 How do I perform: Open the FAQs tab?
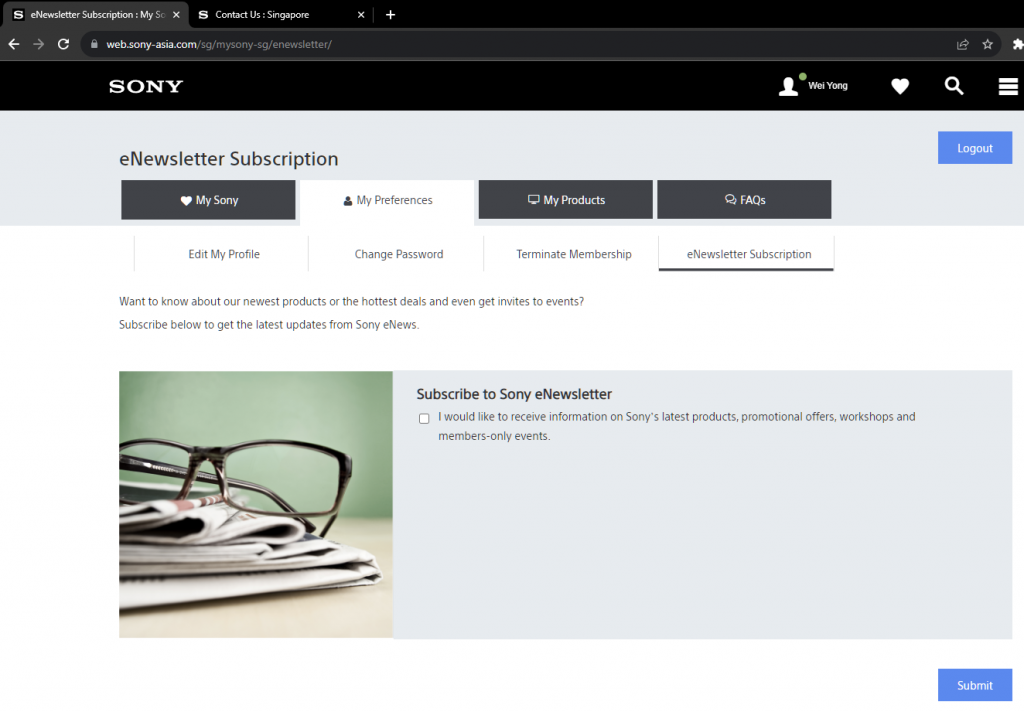click(x=744, y=200)
